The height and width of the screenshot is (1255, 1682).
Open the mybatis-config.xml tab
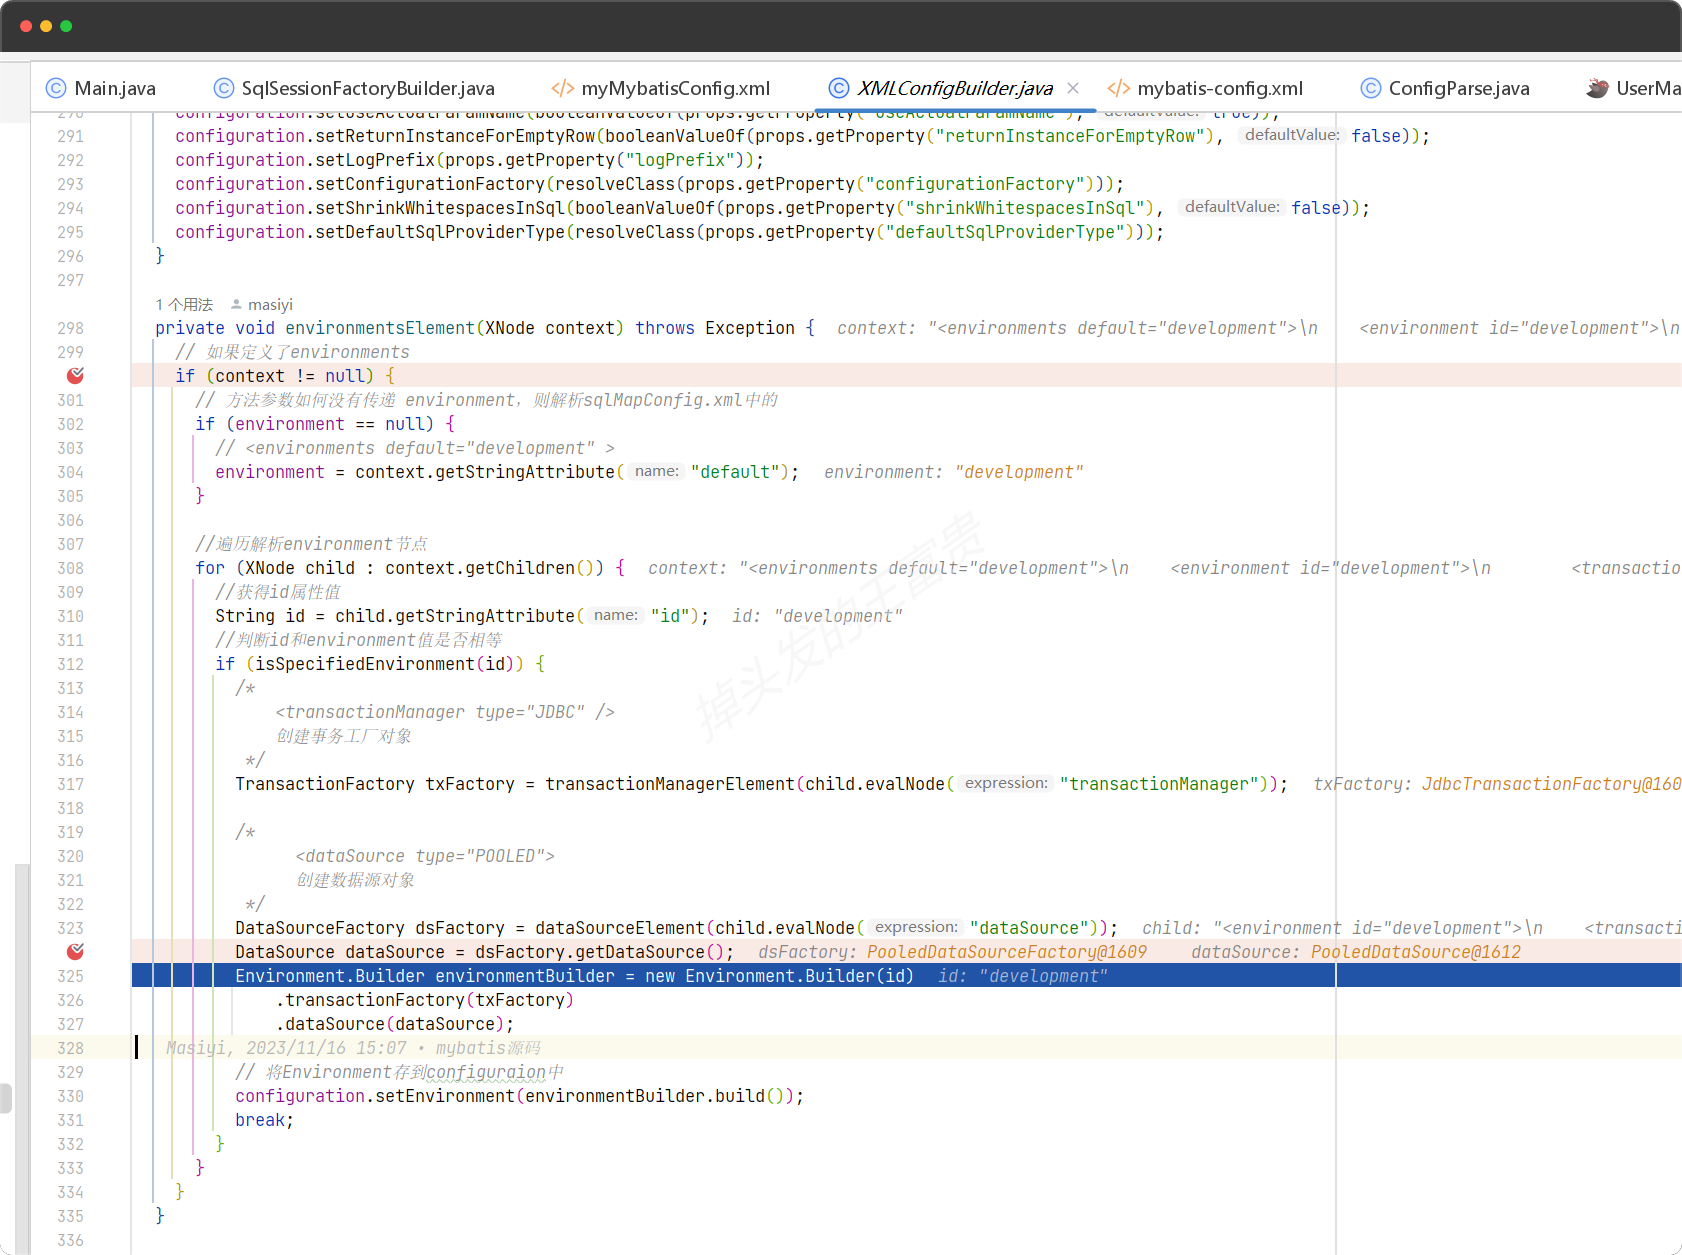[x=1205, y=88]
